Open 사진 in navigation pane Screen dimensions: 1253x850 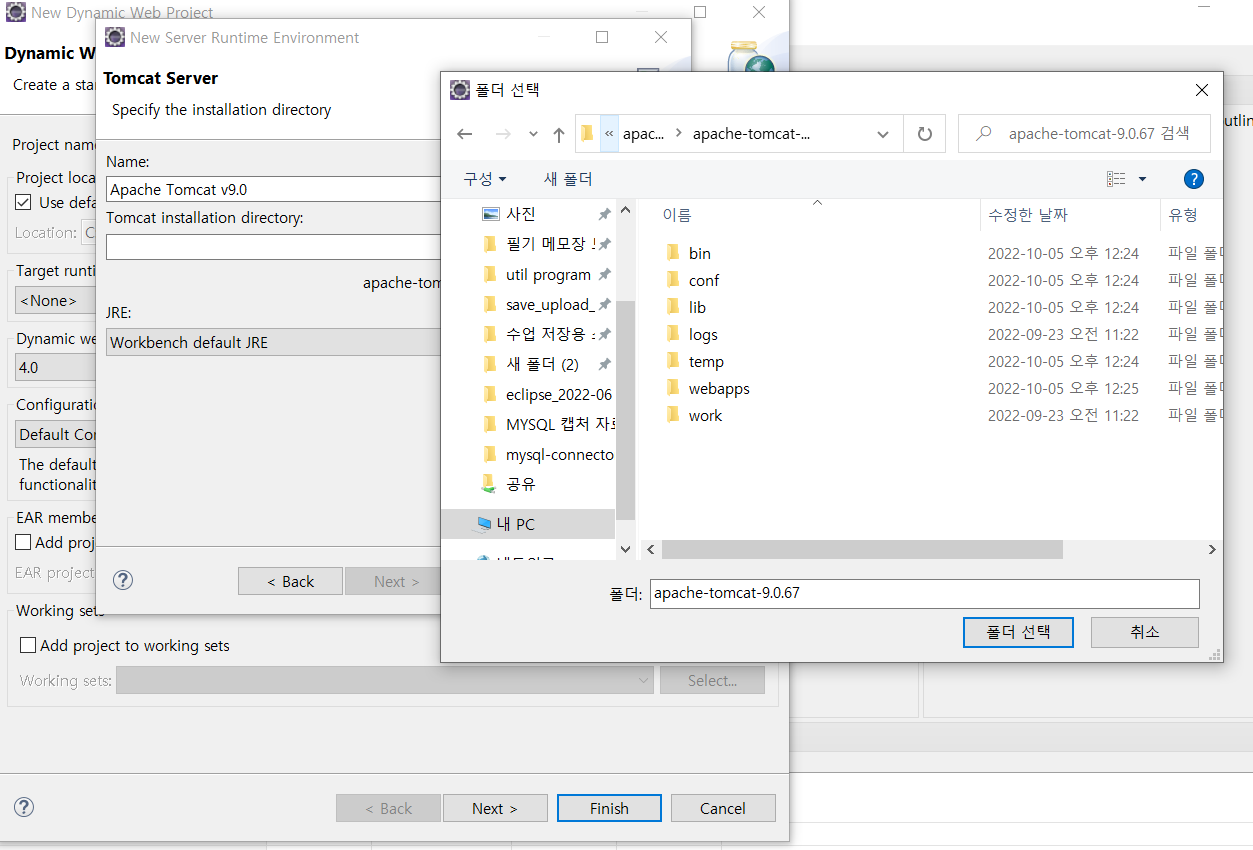[x=521, y=214]
